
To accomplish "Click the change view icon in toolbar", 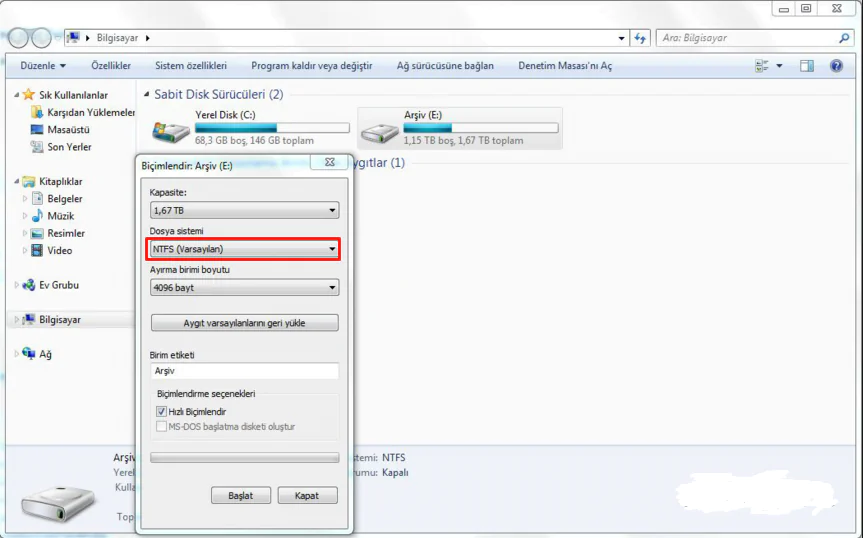I will 762,66.
